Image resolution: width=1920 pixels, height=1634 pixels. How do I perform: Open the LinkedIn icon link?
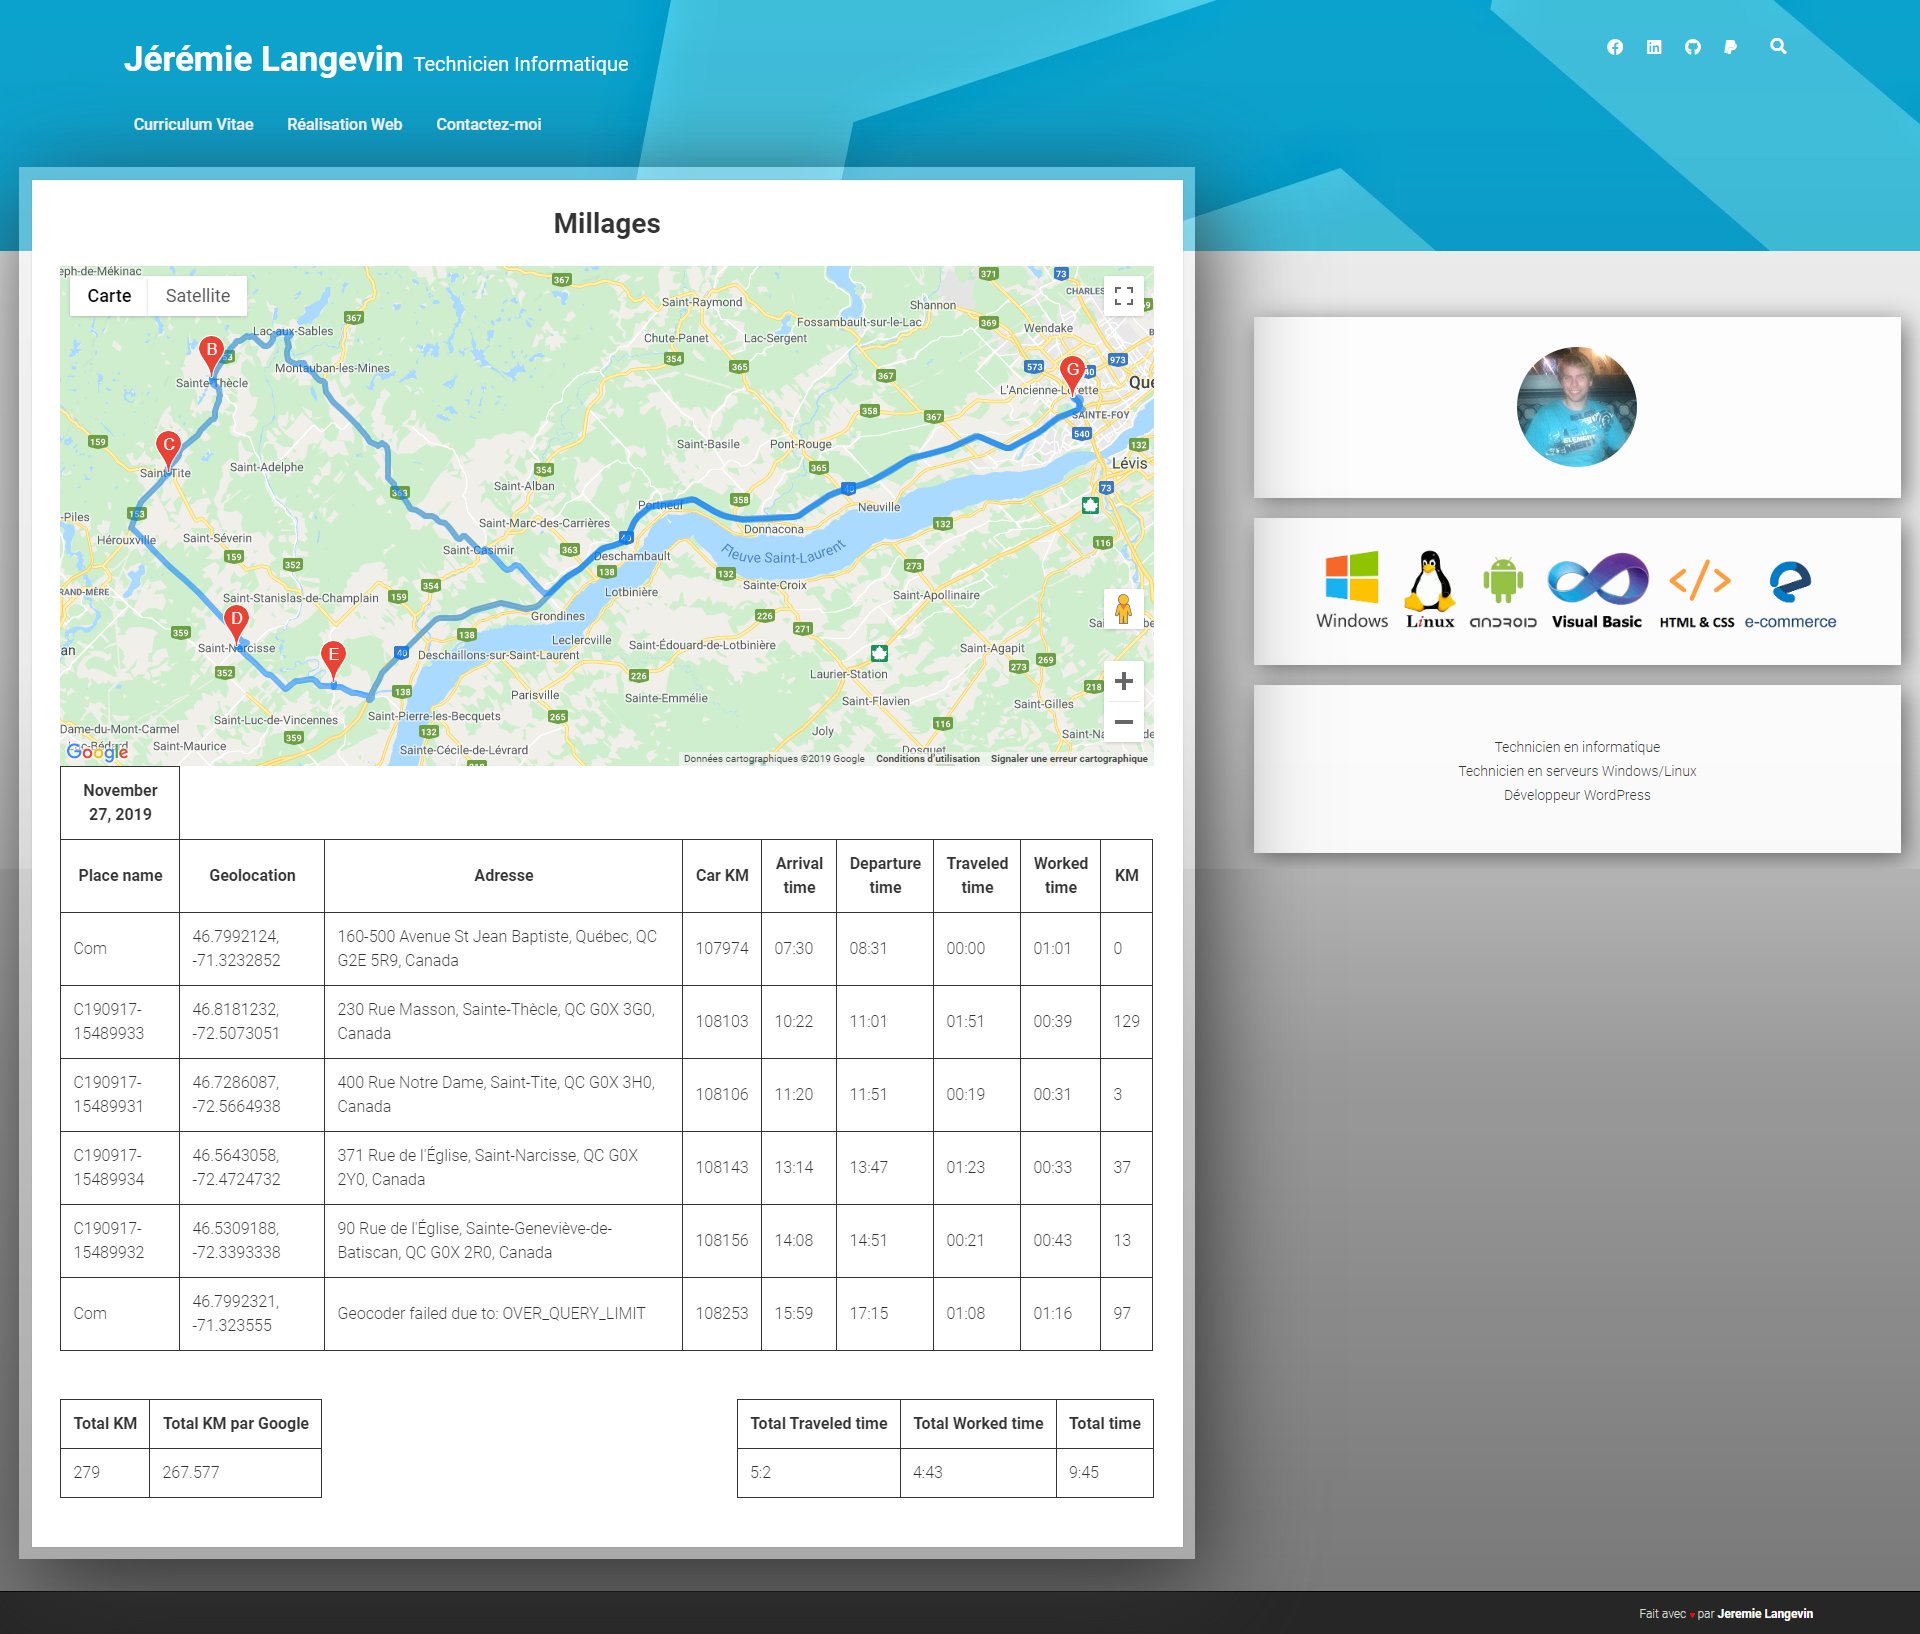pyautogui.click(x=1654, y=47)
